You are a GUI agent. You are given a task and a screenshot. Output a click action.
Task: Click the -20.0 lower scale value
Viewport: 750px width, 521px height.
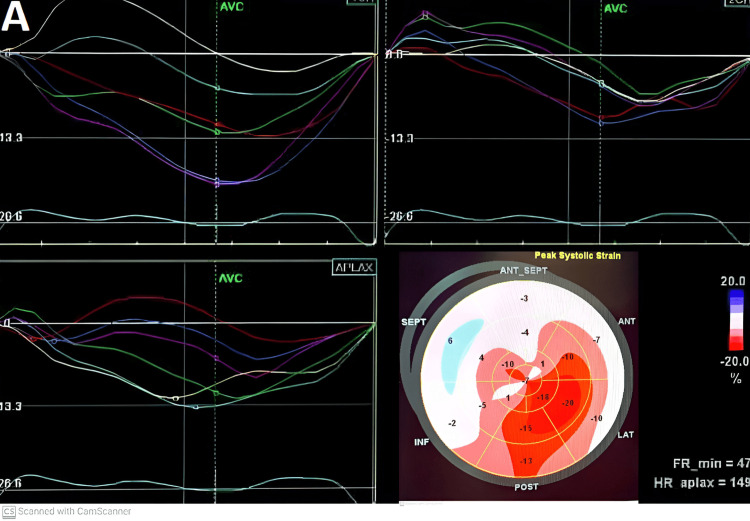[735, 361]
